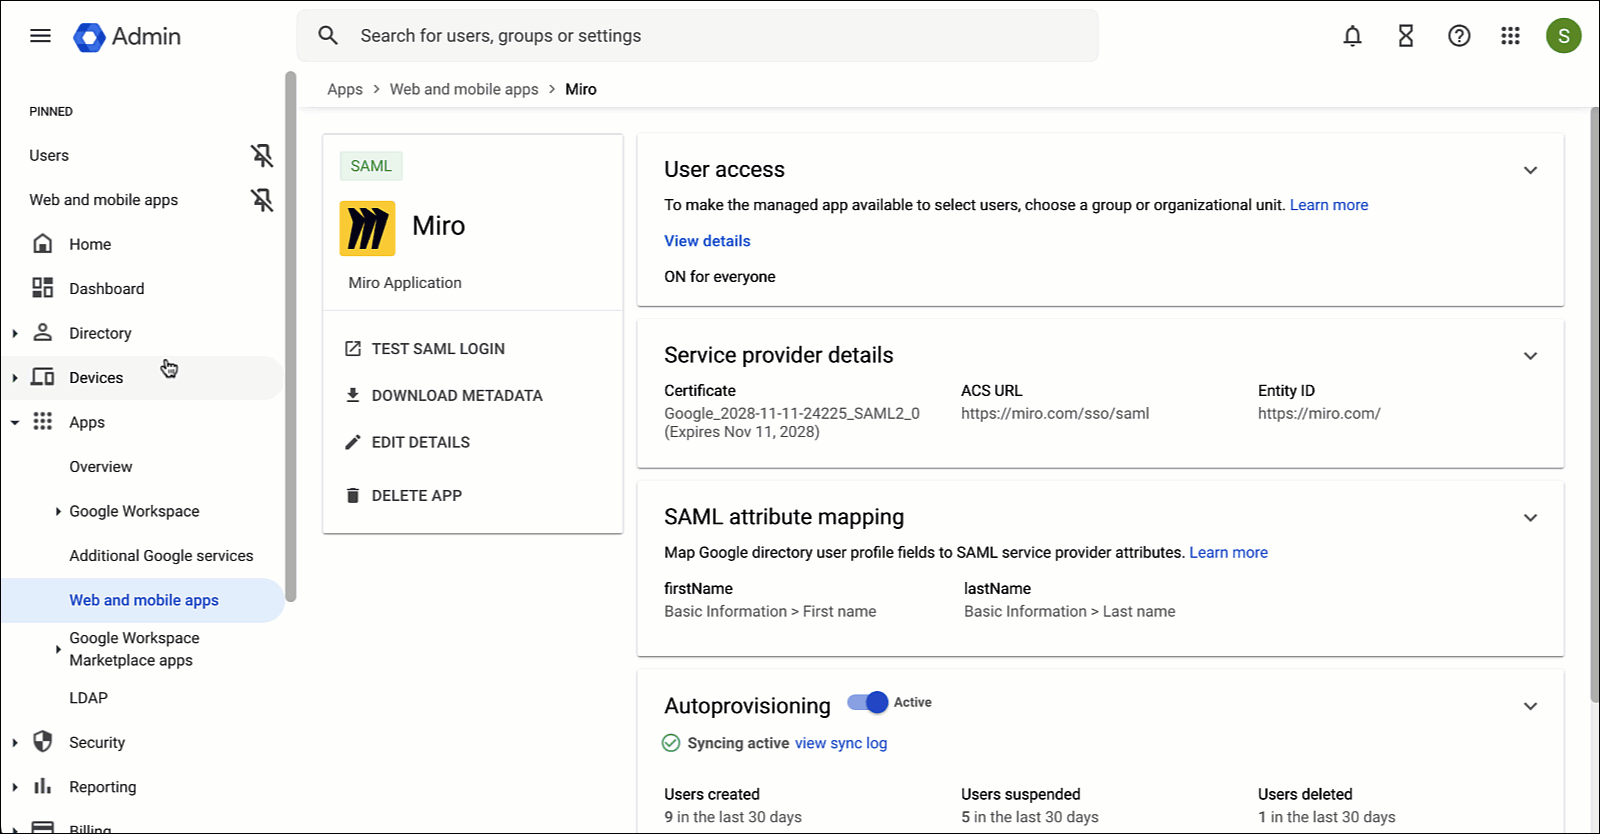Open the main hamburger menu

40,36
